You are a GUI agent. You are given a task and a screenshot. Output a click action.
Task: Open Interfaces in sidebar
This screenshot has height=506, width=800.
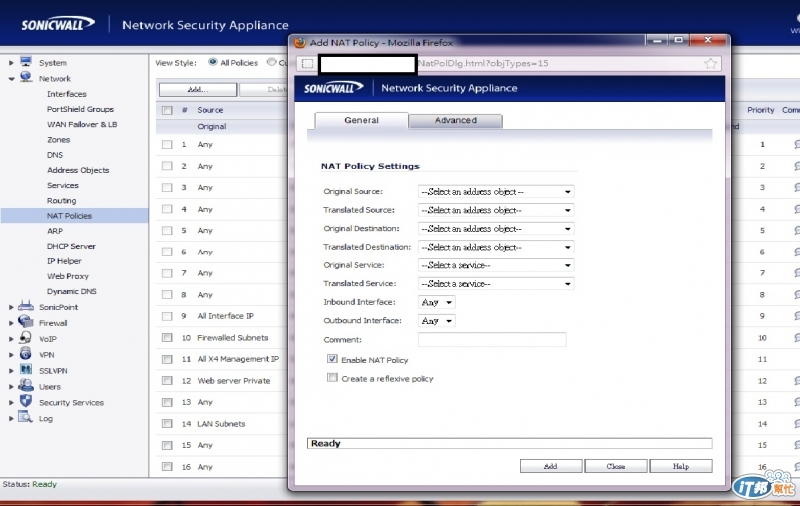click(x=67, y=94)
